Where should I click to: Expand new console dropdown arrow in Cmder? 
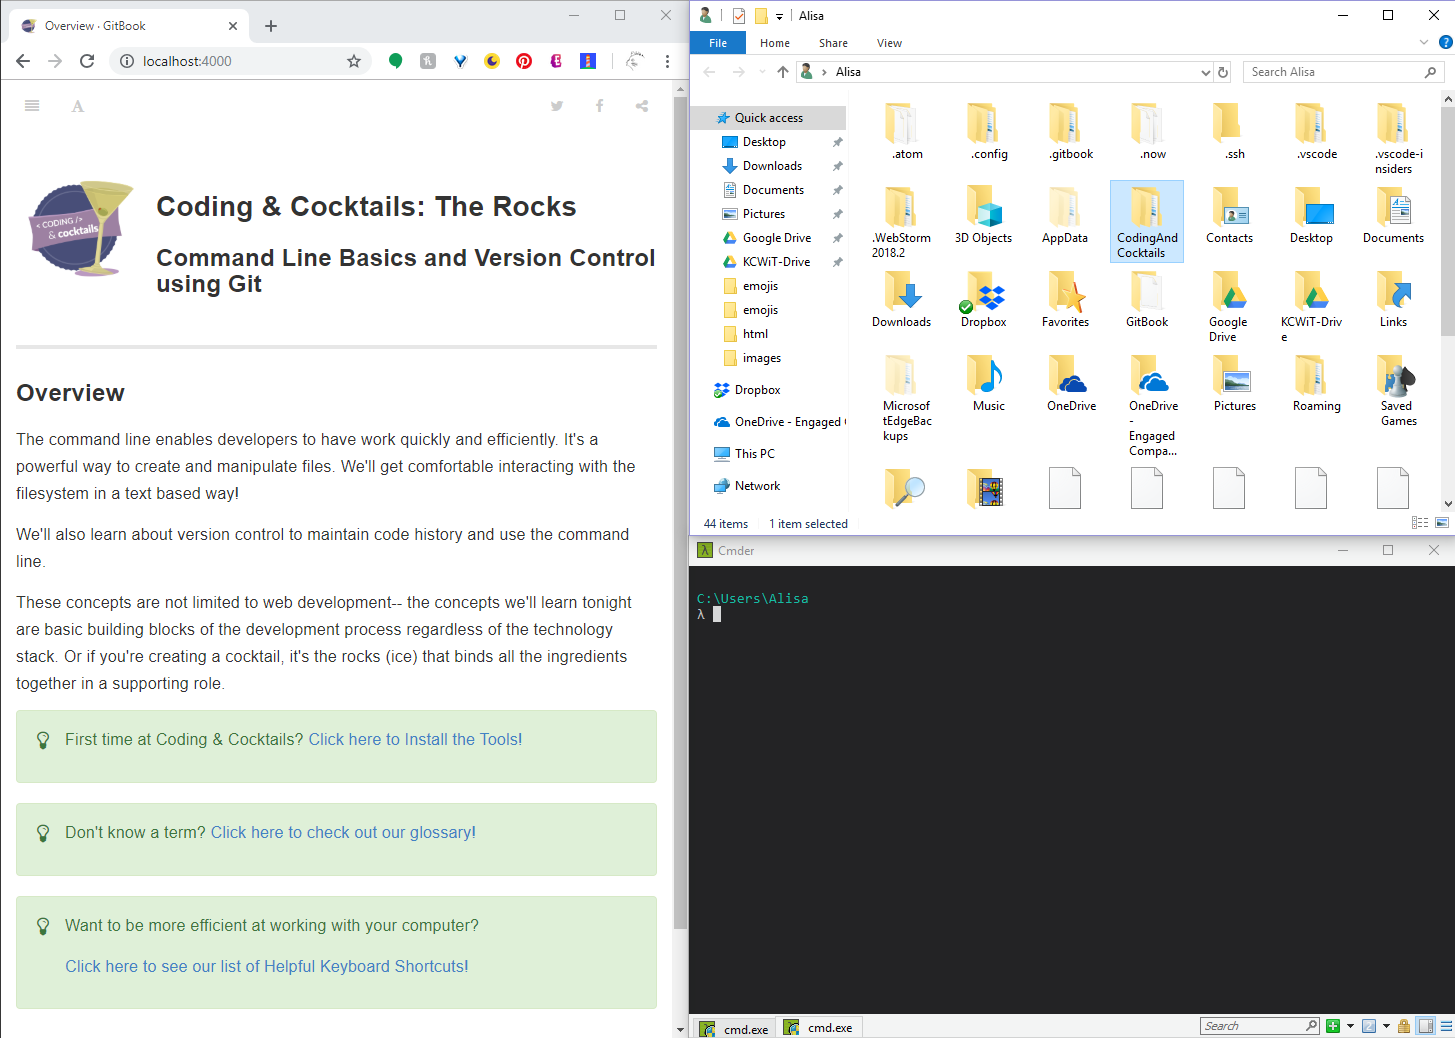coord(1350,1026)
